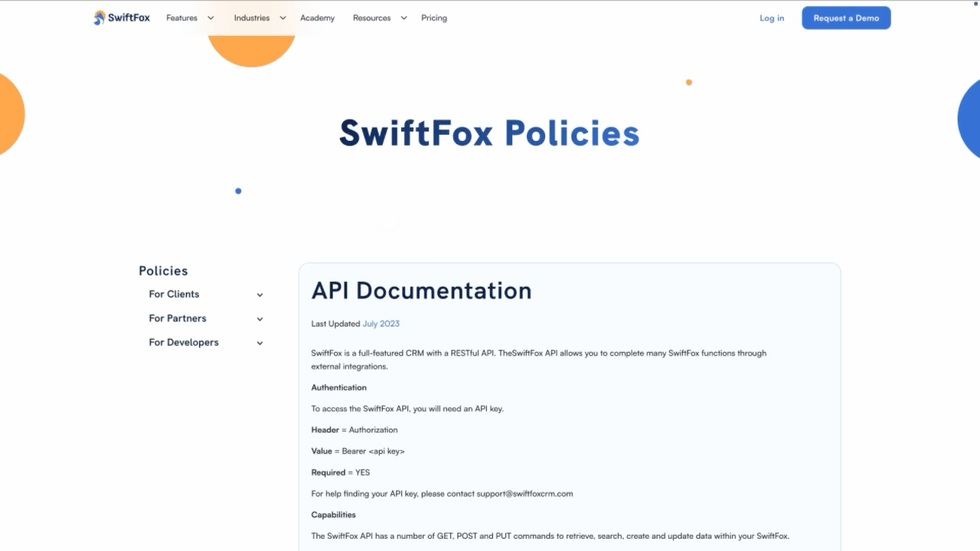Click the Authentication section heading

(339, 387)
